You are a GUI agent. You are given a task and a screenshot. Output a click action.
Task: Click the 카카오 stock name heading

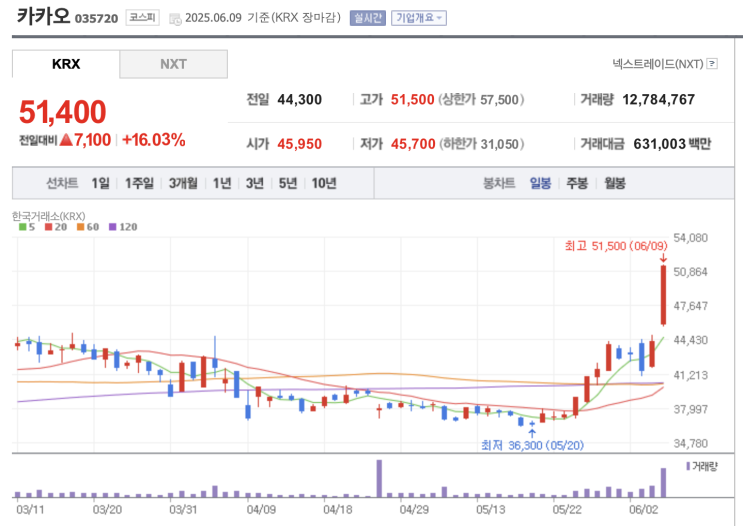(43, 17)
